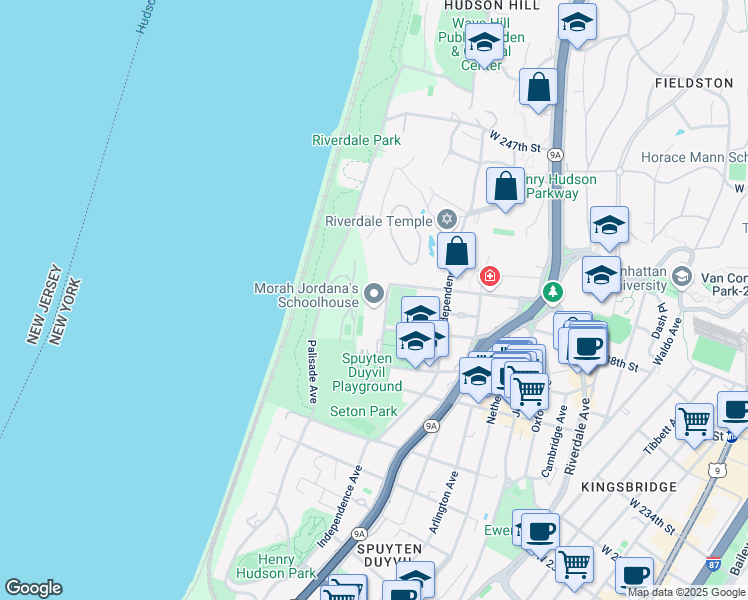This screenshot has width=748, height=600.
Task: Click the W 247th St street label
Action: (515, 142)
